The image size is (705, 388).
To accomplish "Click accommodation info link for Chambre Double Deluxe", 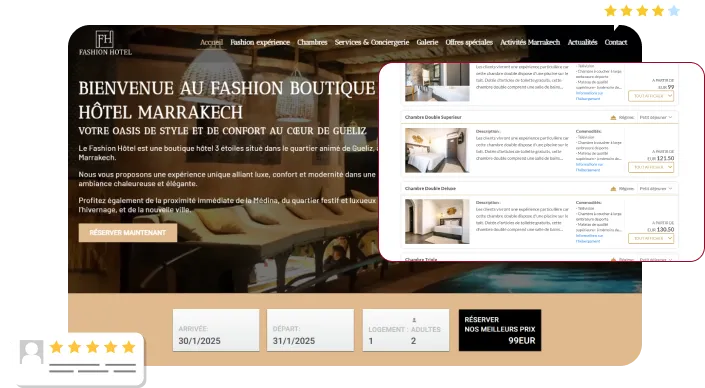I will click(589, 238).
